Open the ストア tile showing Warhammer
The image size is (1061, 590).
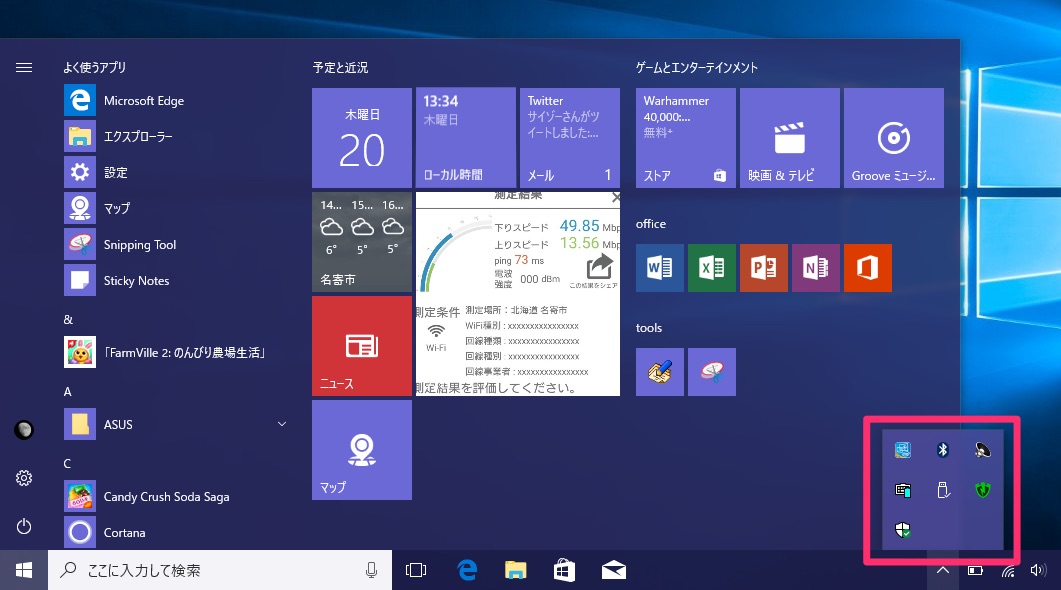[685, 138]
